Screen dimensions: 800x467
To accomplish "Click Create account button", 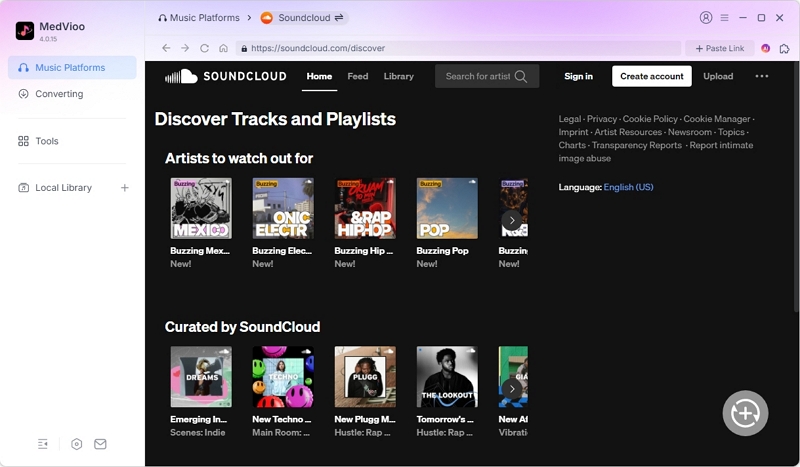I will click(652, 76).
